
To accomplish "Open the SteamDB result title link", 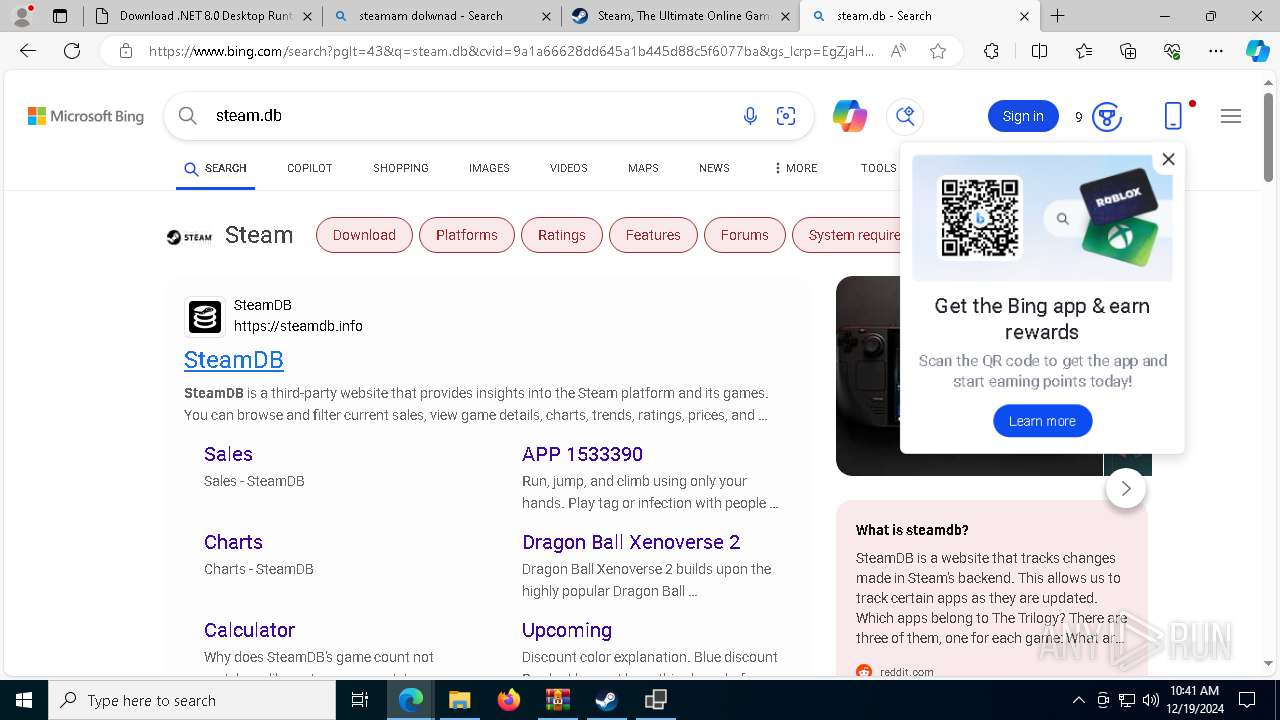I will click(x=234, y=360).
